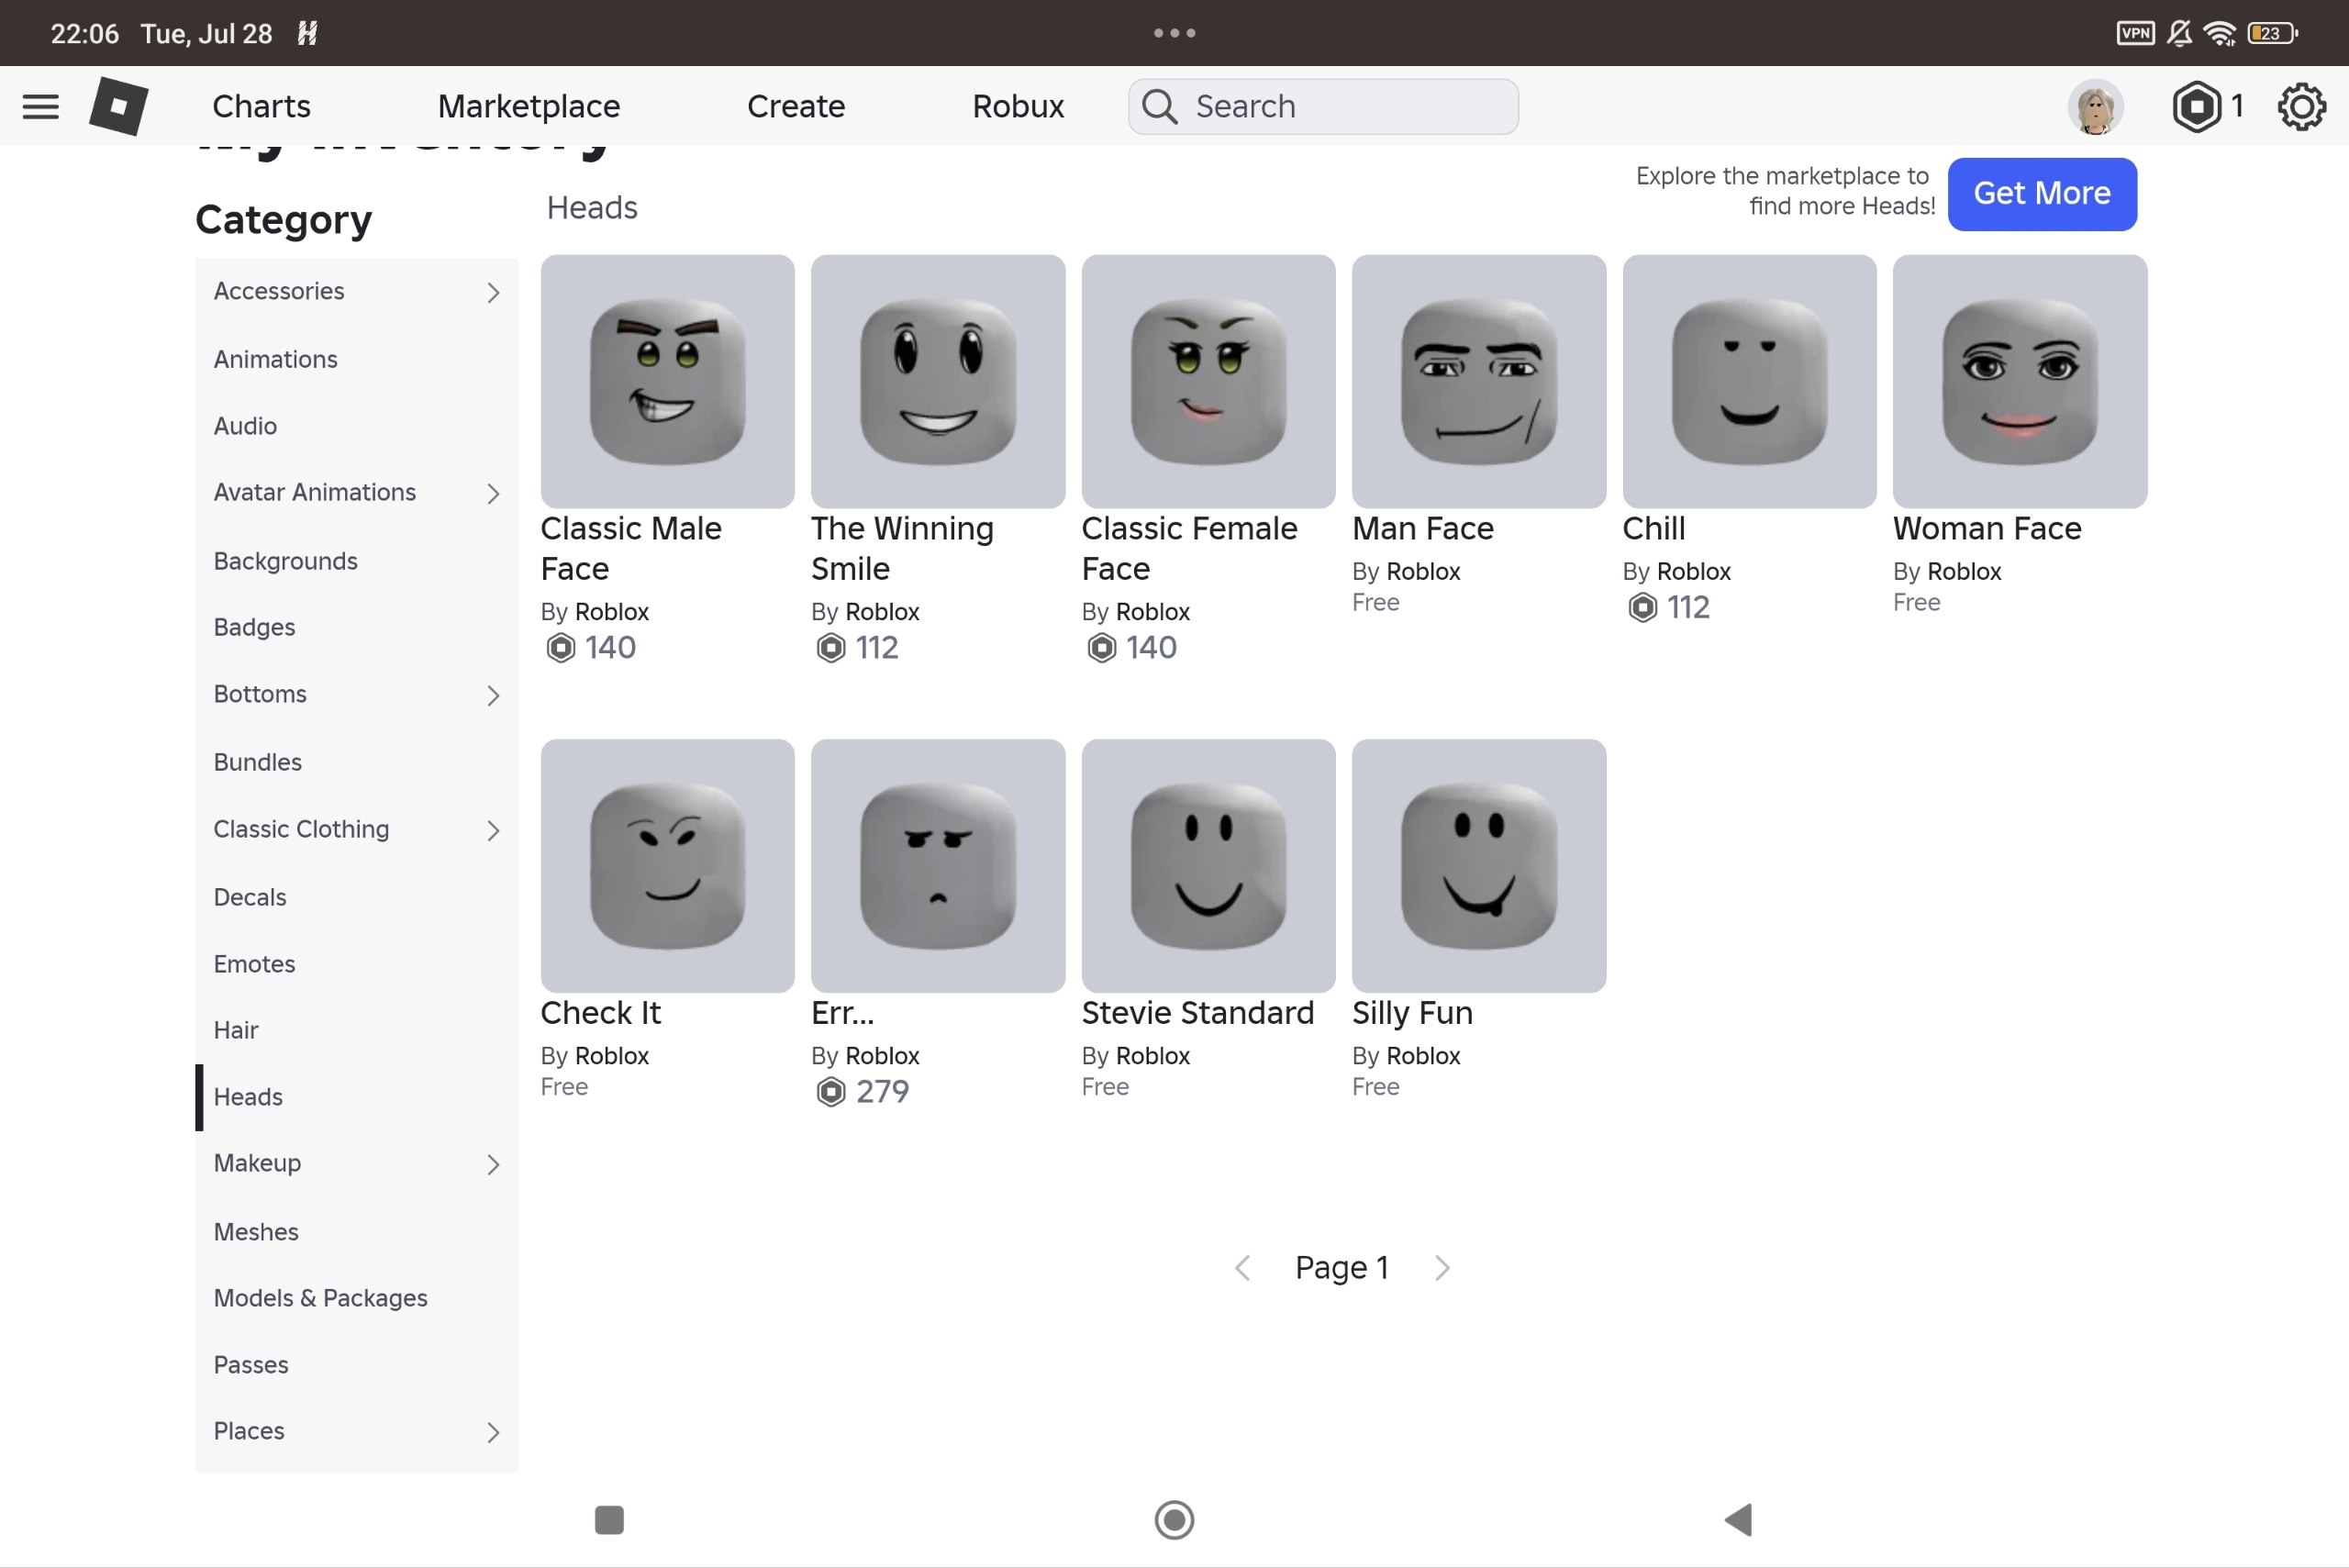Image resolution: width=2349 pixels, height=1568 pixels.
Task: Click Robux icon beside Chill price 112
Action: pos(1642,607)
